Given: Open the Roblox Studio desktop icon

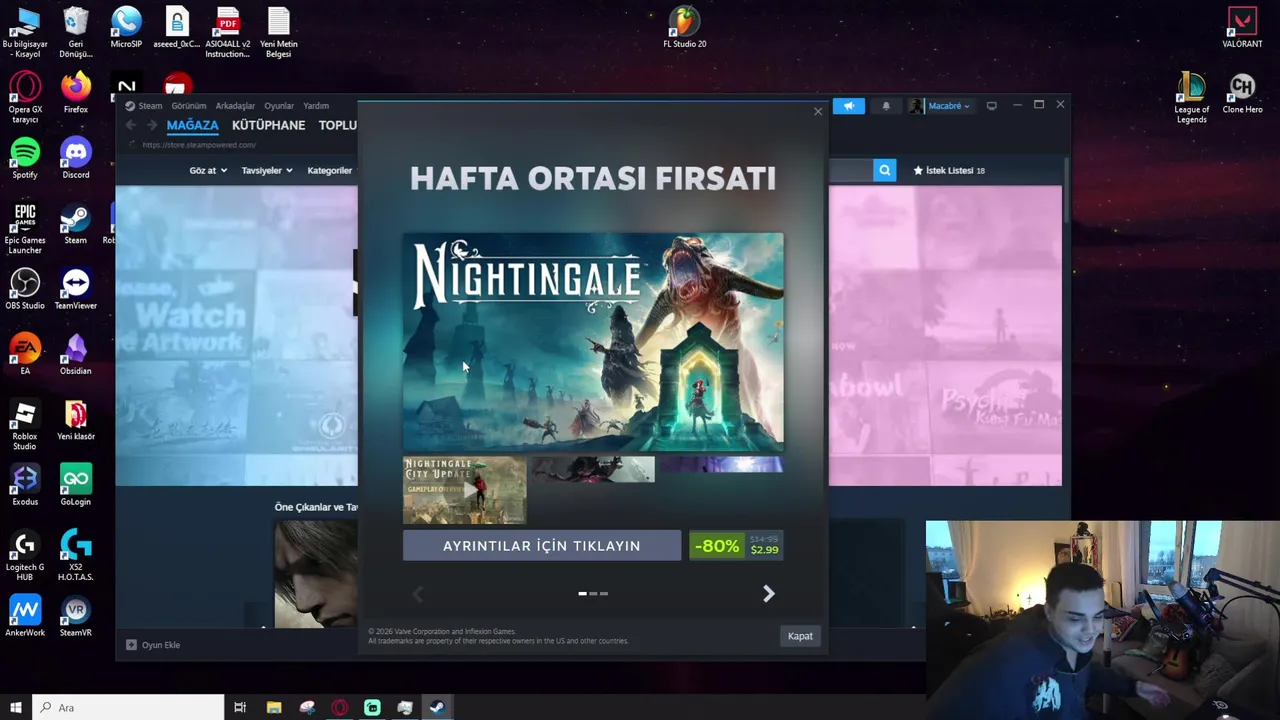Looking at the screenshot, I should 25,425.
